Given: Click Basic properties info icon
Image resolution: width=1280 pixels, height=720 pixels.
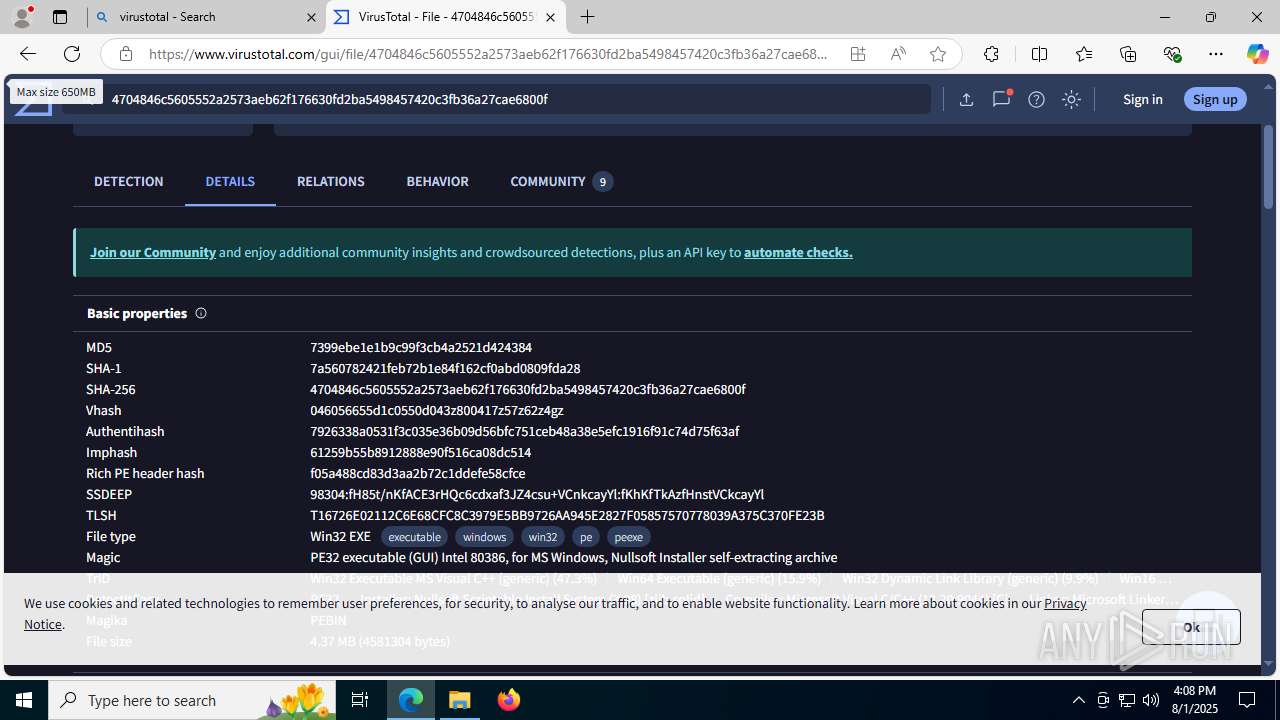Looking at the screenshot, I should pos(201,313).
